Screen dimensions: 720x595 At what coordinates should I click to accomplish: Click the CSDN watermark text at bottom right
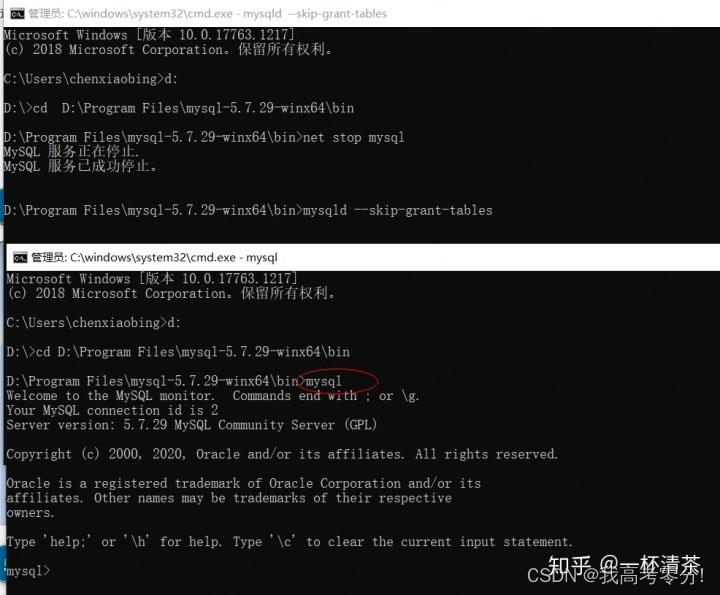pos(615,575)
